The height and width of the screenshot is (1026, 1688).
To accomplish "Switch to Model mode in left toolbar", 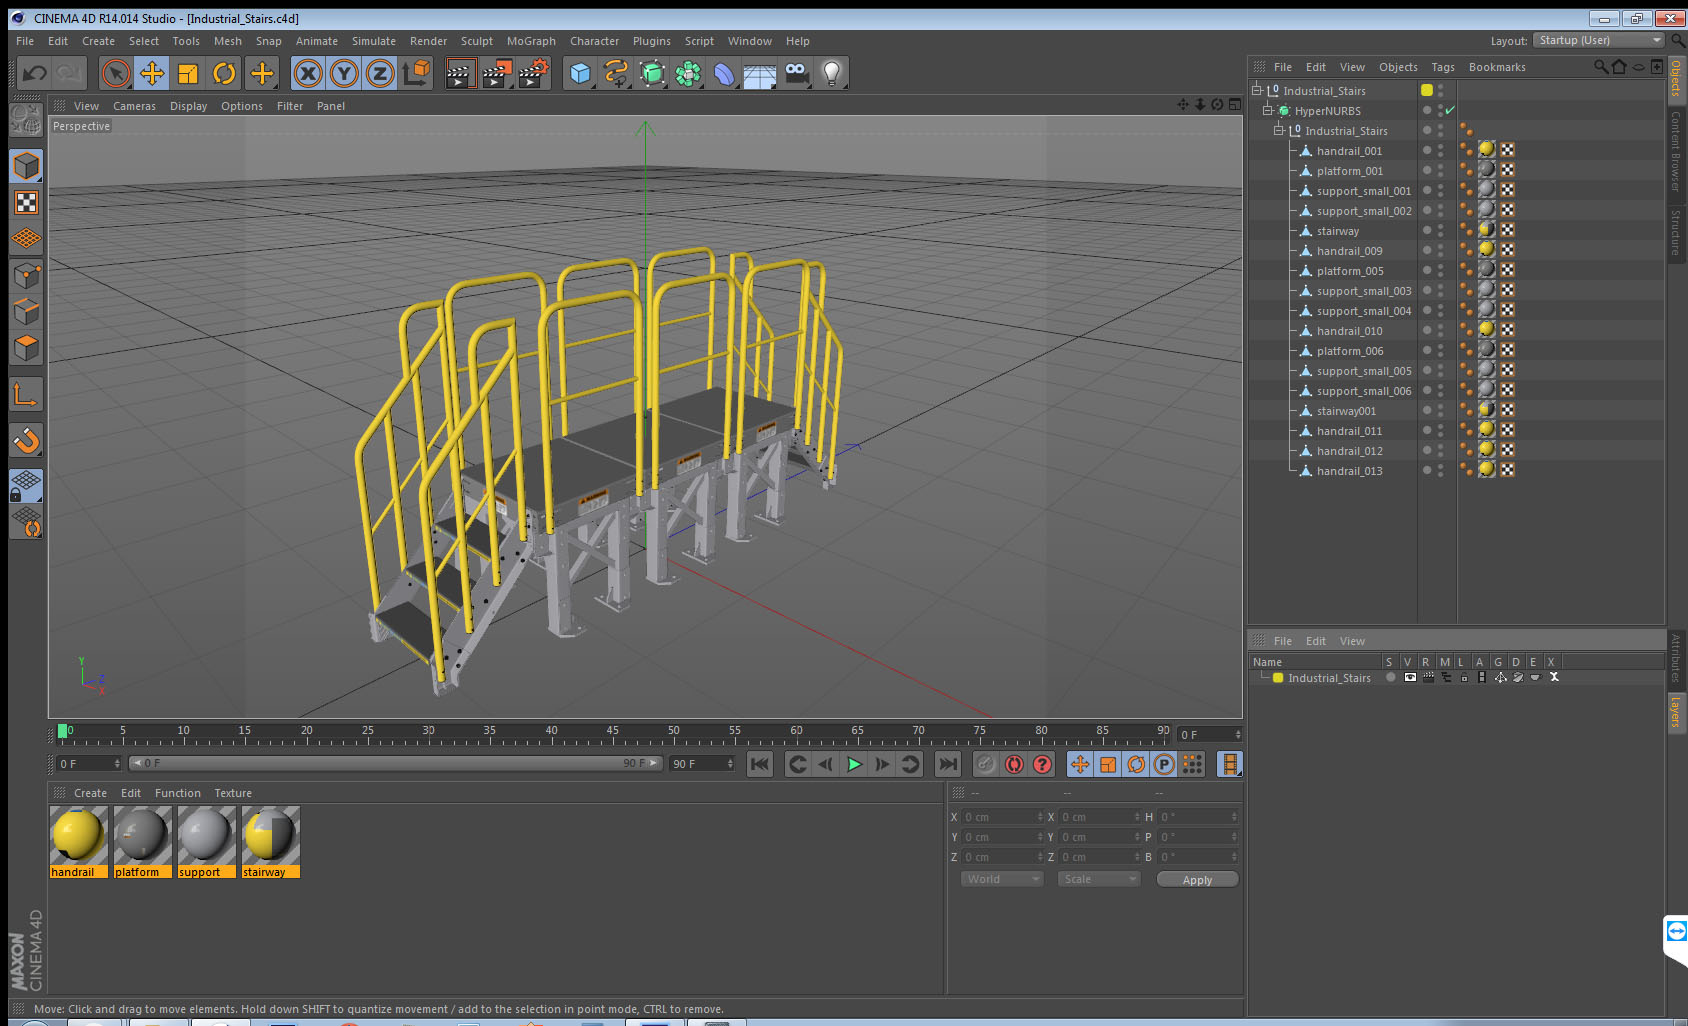I will [x=27, y=166].
